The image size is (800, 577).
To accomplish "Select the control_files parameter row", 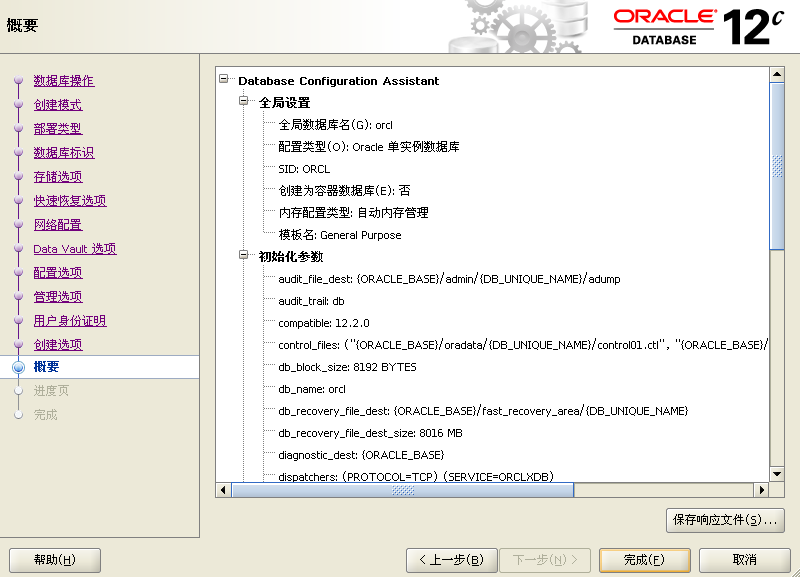I will 523,345.
